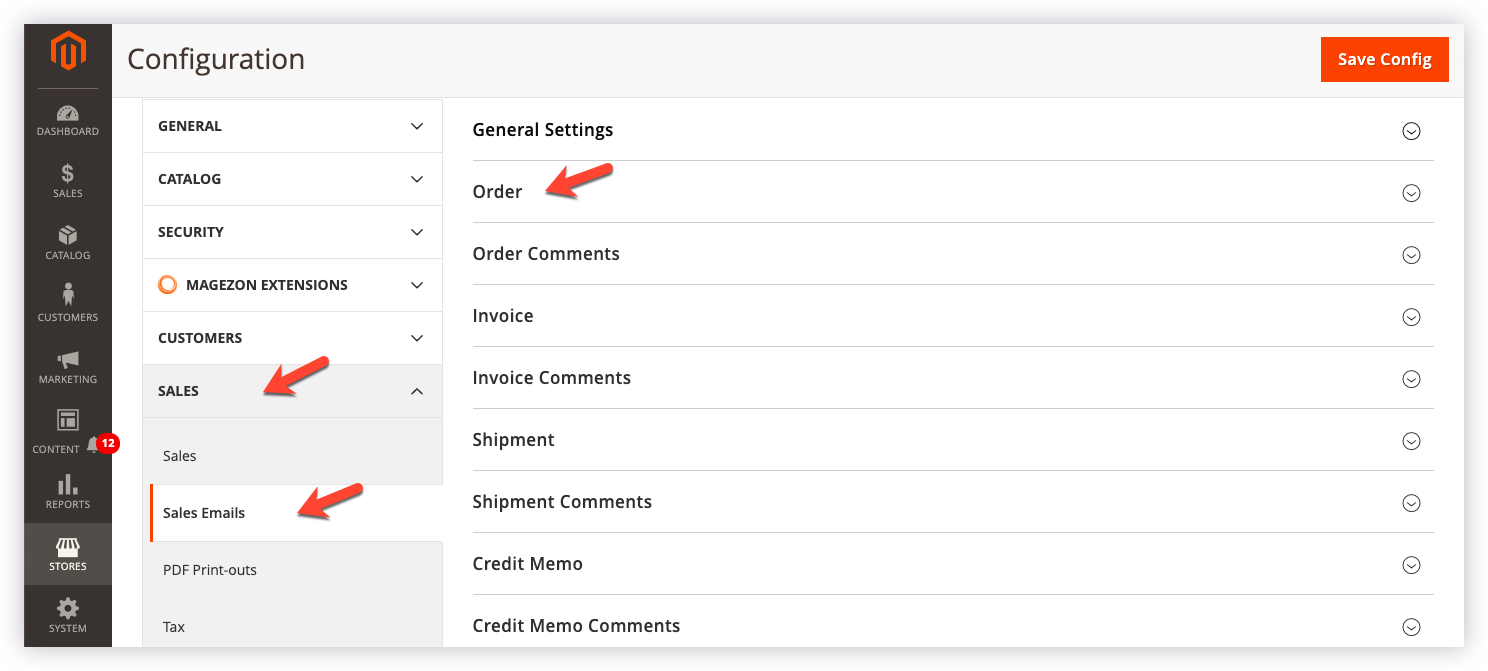The image size is (1488, 671).
Task: Select the PDF Print-outs tab
Action: [210, 570]
